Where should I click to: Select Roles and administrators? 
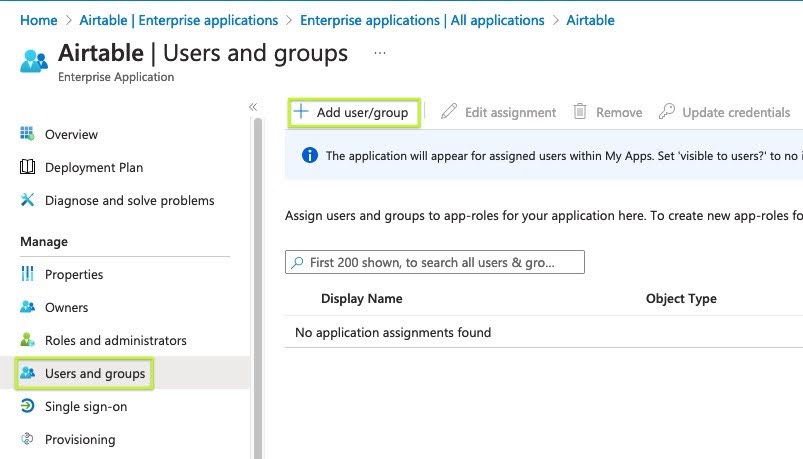(116, 341)
